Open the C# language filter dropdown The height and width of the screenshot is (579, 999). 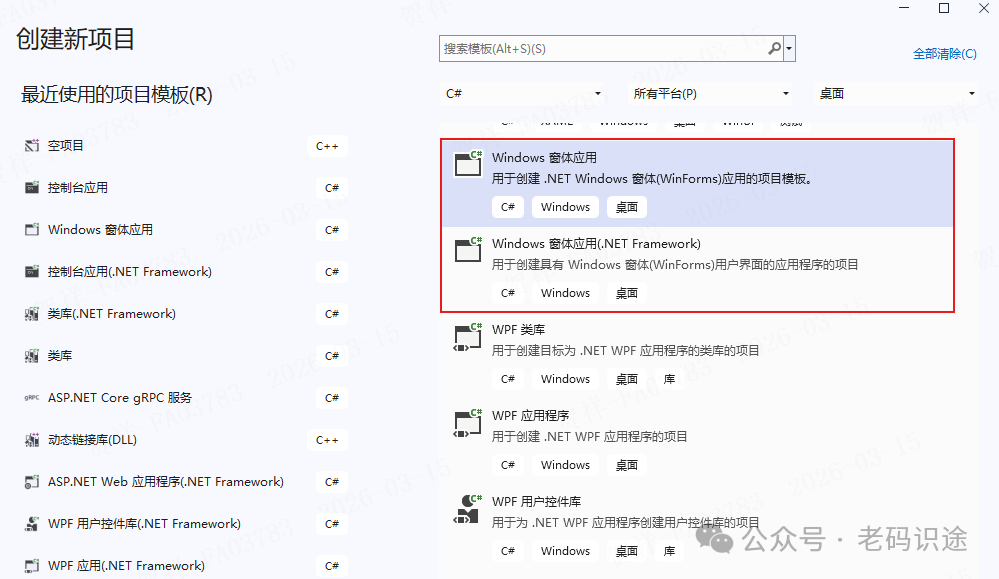tap(523, 93)
